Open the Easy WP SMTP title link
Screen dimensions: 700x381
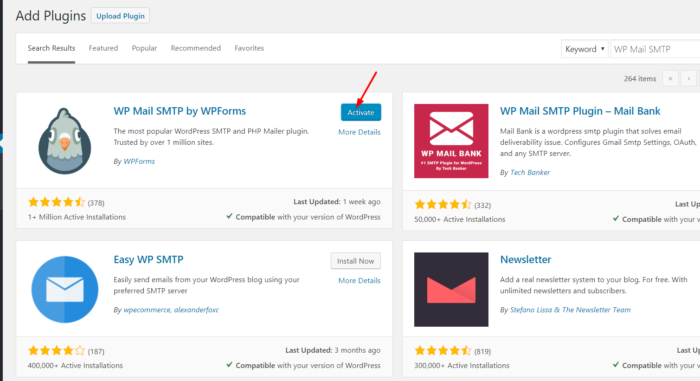[x=148, y=260]
